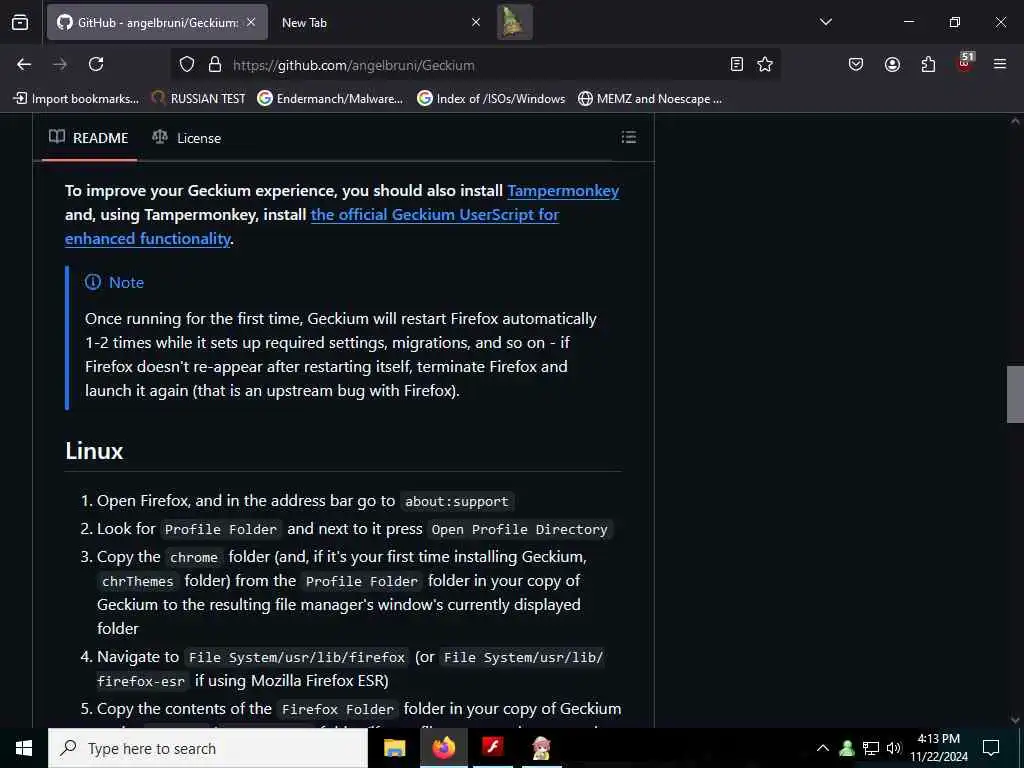This screenshot has height=768, width=1024.
Task: Open Import bookmarks bookmark
Action: pos(76,99)
